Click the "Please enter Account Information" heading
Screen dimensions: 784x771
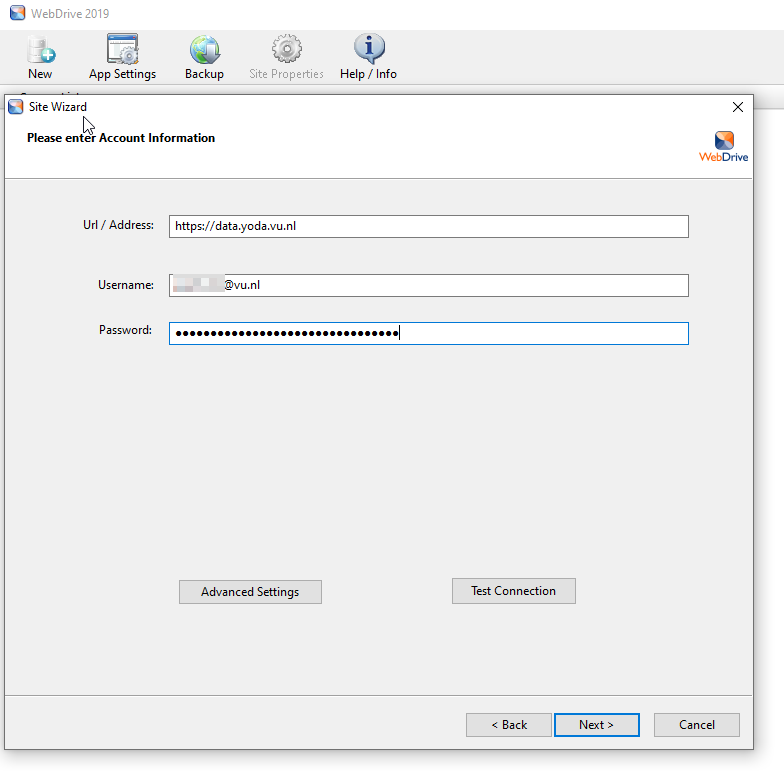point(121,138)
